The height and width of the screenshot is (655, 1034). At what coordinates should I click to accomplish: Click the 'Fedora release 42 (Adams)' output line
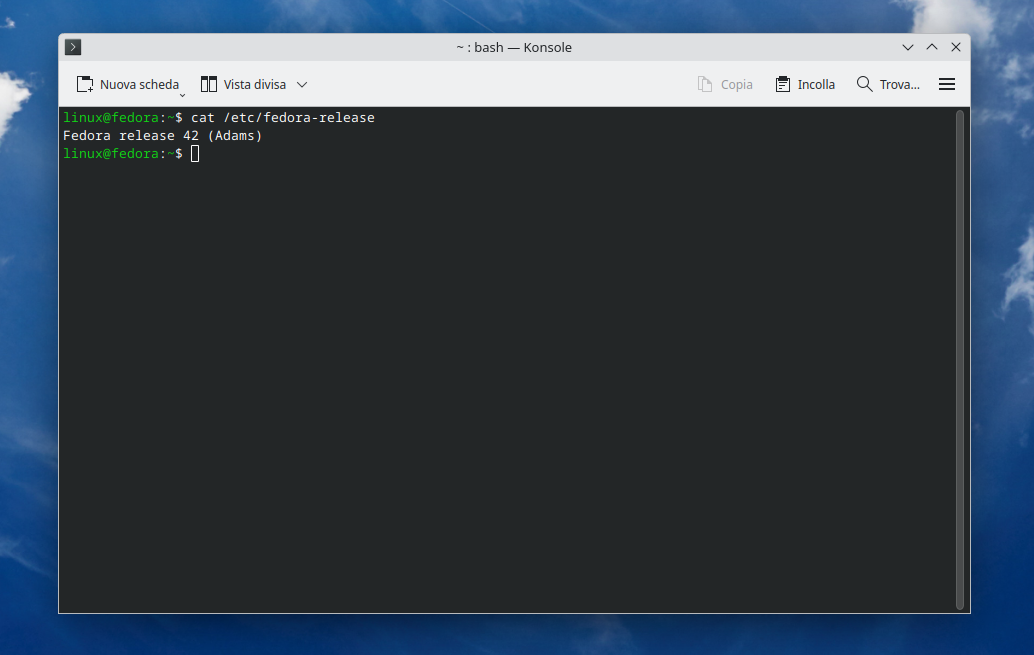(162, 136)
